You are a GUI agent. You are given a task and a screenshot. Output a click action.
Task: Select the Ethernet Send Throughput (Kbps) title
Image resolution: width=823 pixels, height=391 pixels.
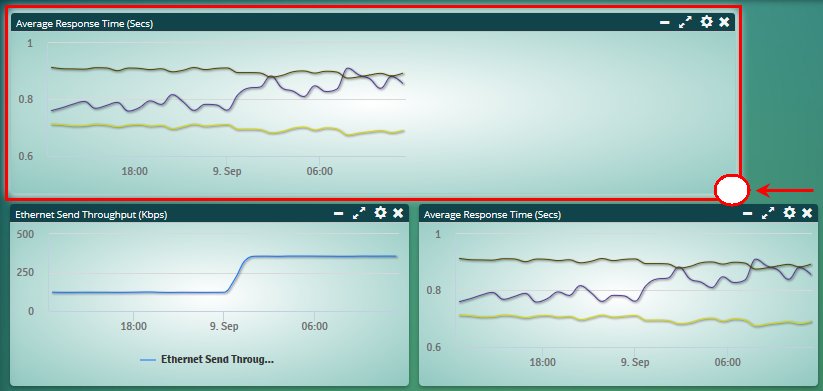91,215
